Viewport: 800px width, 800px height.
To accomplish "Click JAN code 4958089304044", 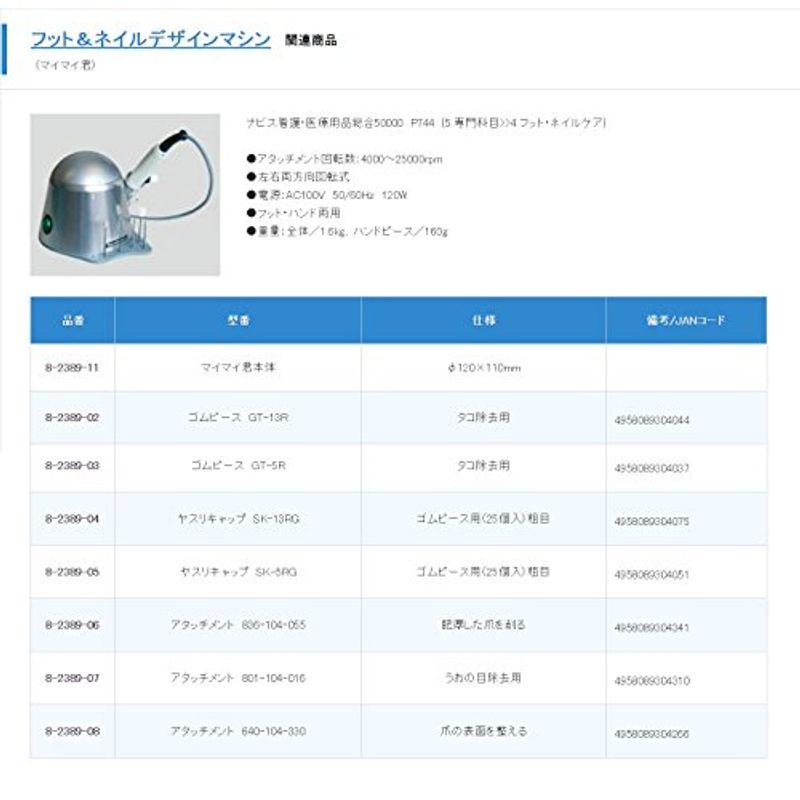I will [x=652, y=421].
